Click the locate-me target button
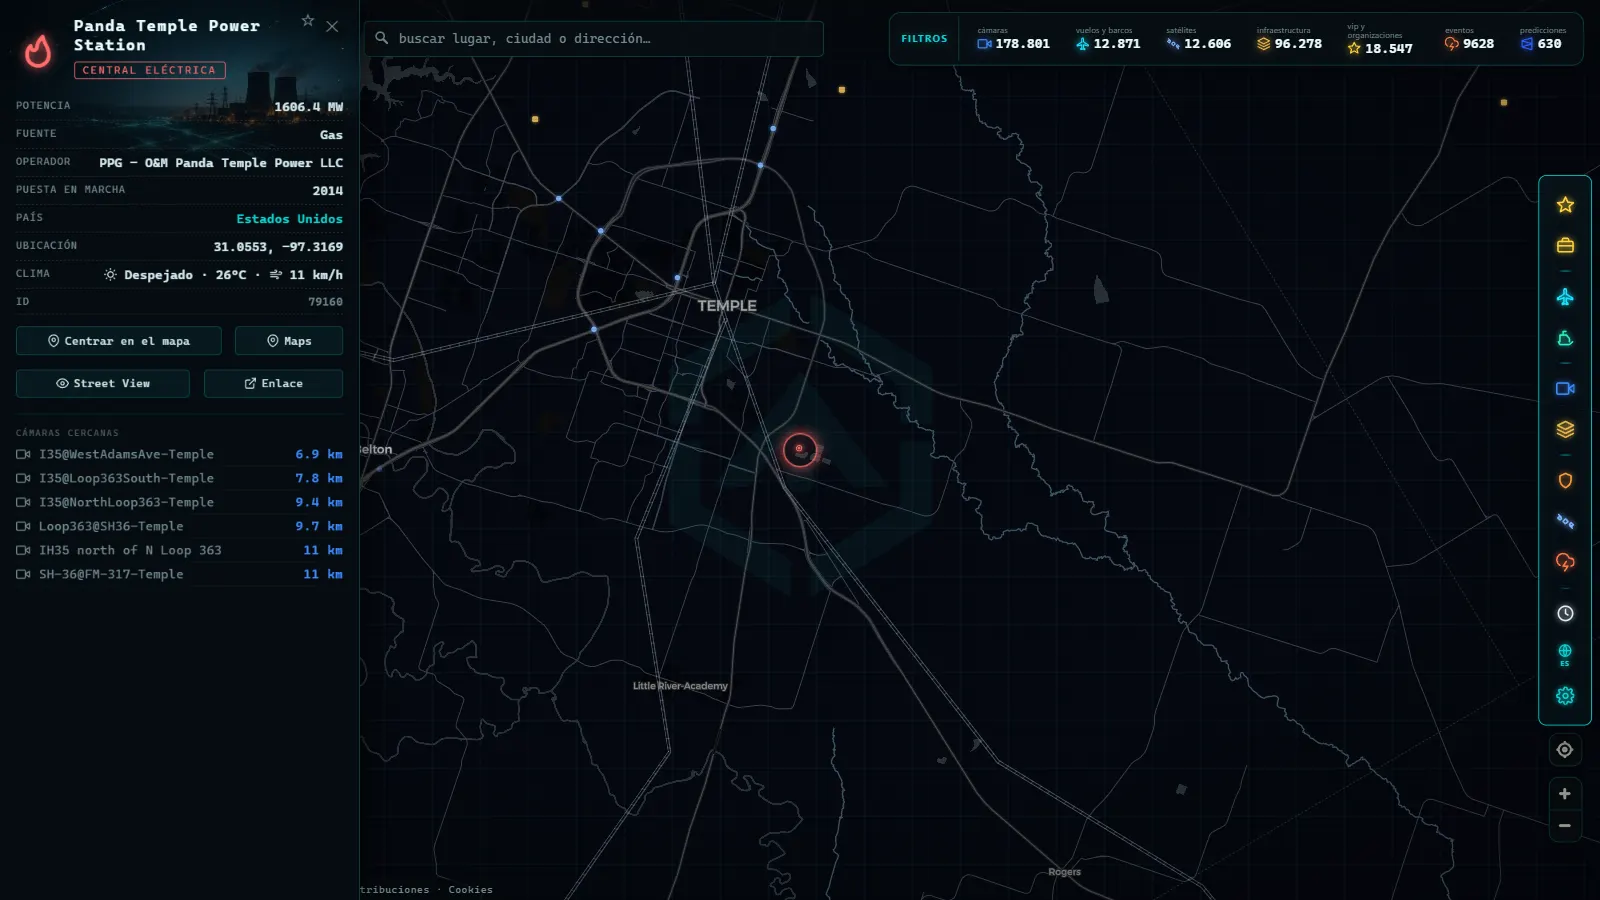1600x900 pixels. 1565,750
